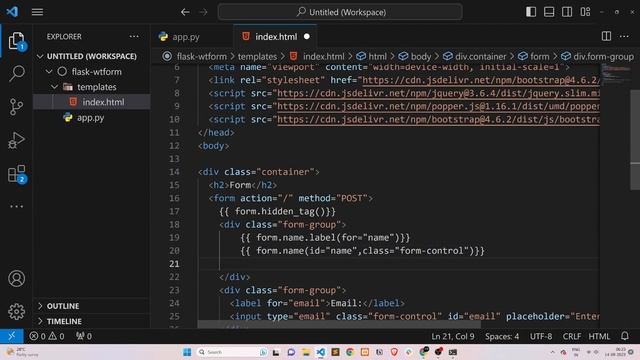Open the notifications bell
Image resolution: width=640 pixels, height=360 pixels.
point(624,336)
